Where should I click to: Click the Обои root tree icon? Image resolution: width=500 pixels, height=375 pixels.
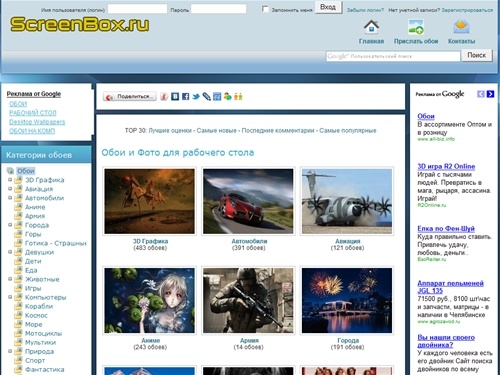click(11, 171)
